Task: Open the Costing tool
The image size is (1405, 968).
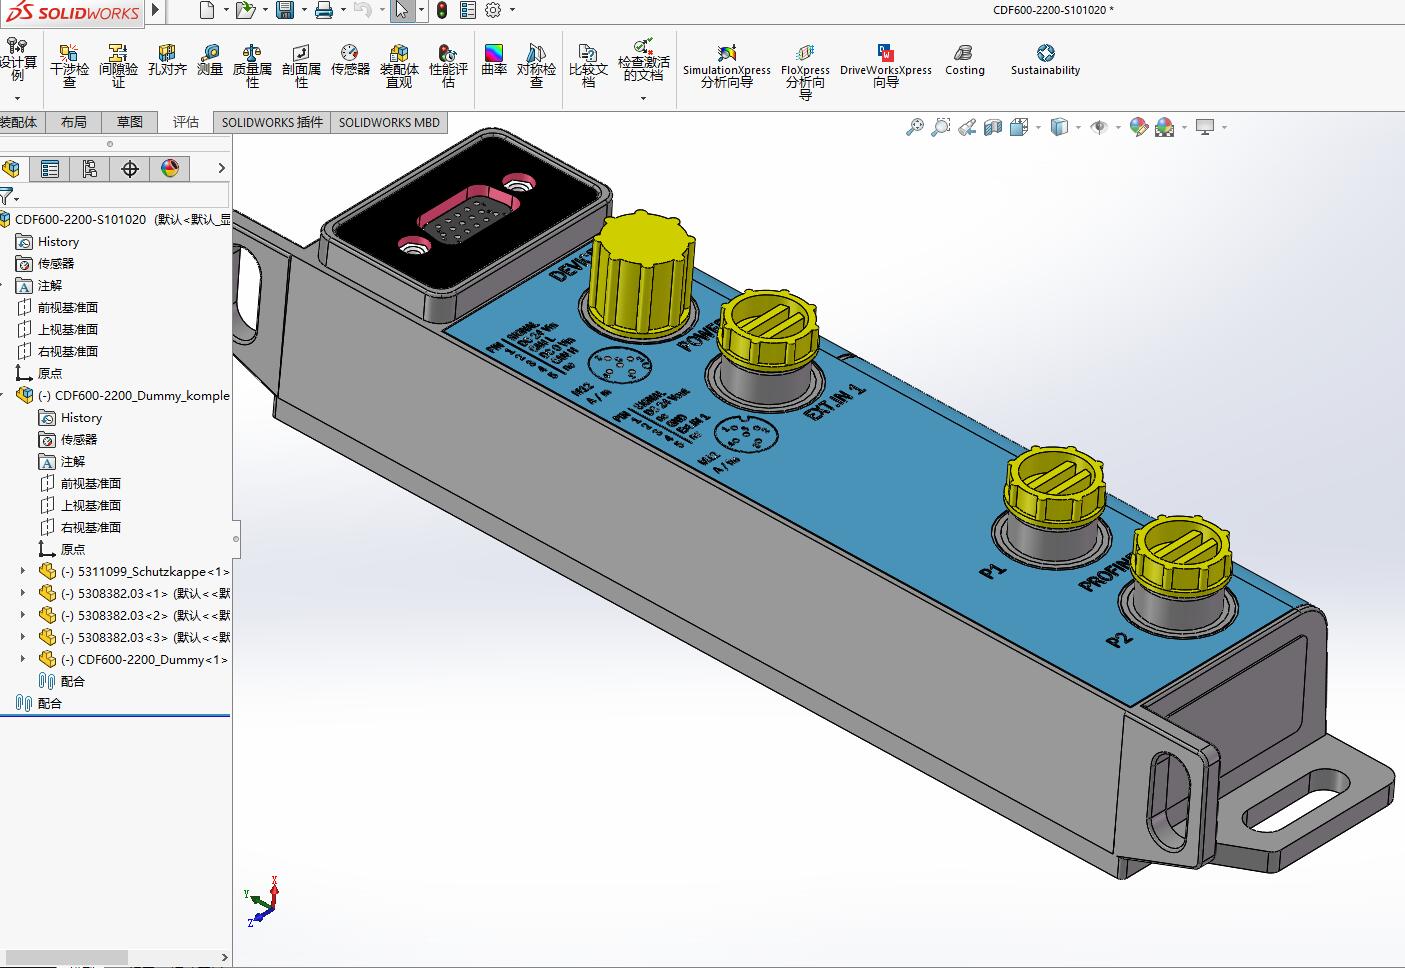Action: point(965,60)
